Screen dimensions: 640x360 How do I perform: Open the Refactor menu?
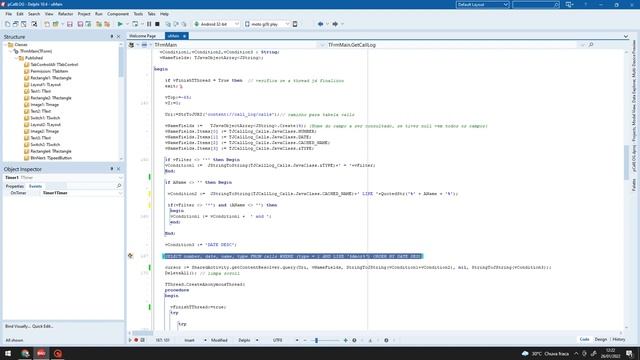tap(65, 14)
